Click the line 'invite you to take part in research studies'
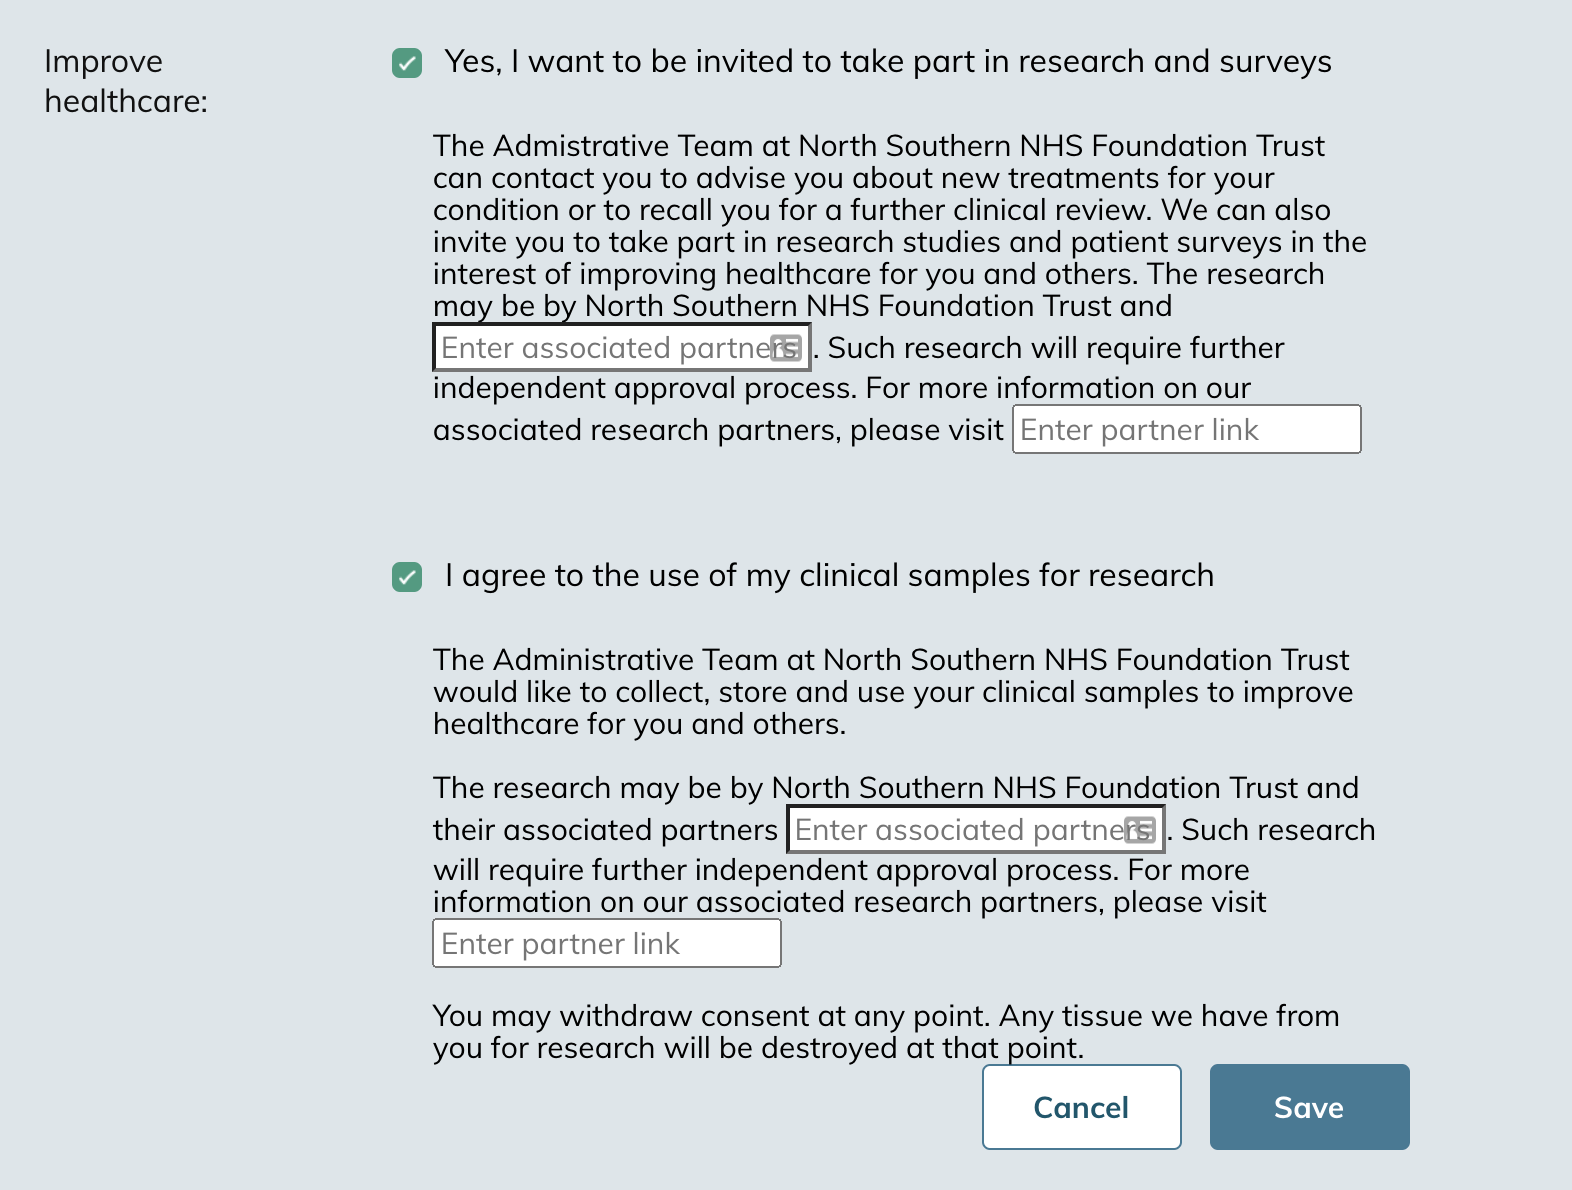Screen dimensions: 1572x1190 click(899, 242)
